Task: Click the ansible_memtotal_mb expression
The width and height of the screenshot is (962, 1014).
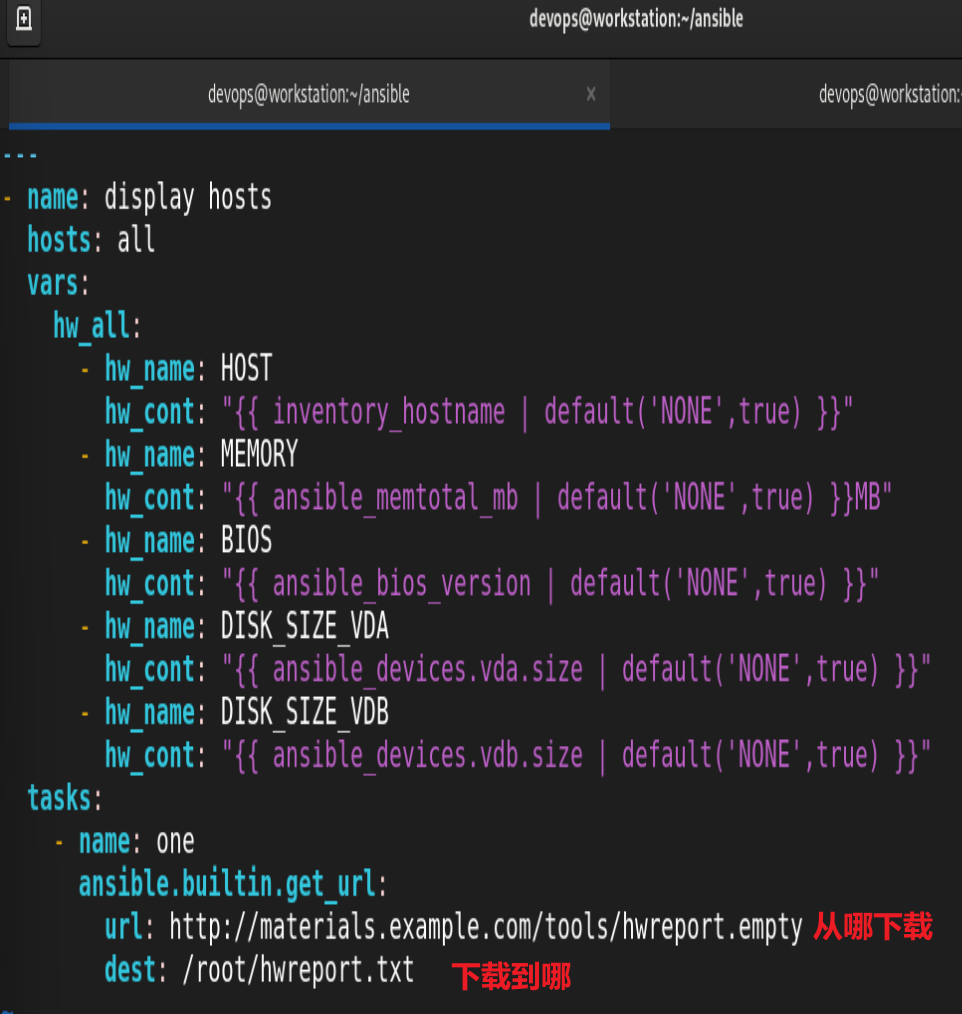Action: click(x=557, y=498)
